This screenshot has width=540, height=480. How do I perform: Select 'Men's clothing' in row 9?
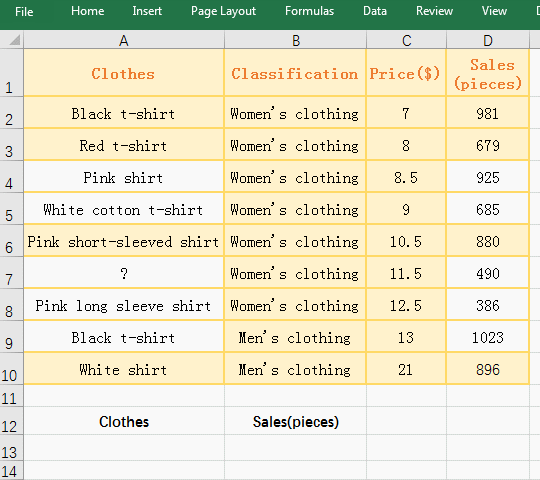(295, 337)
